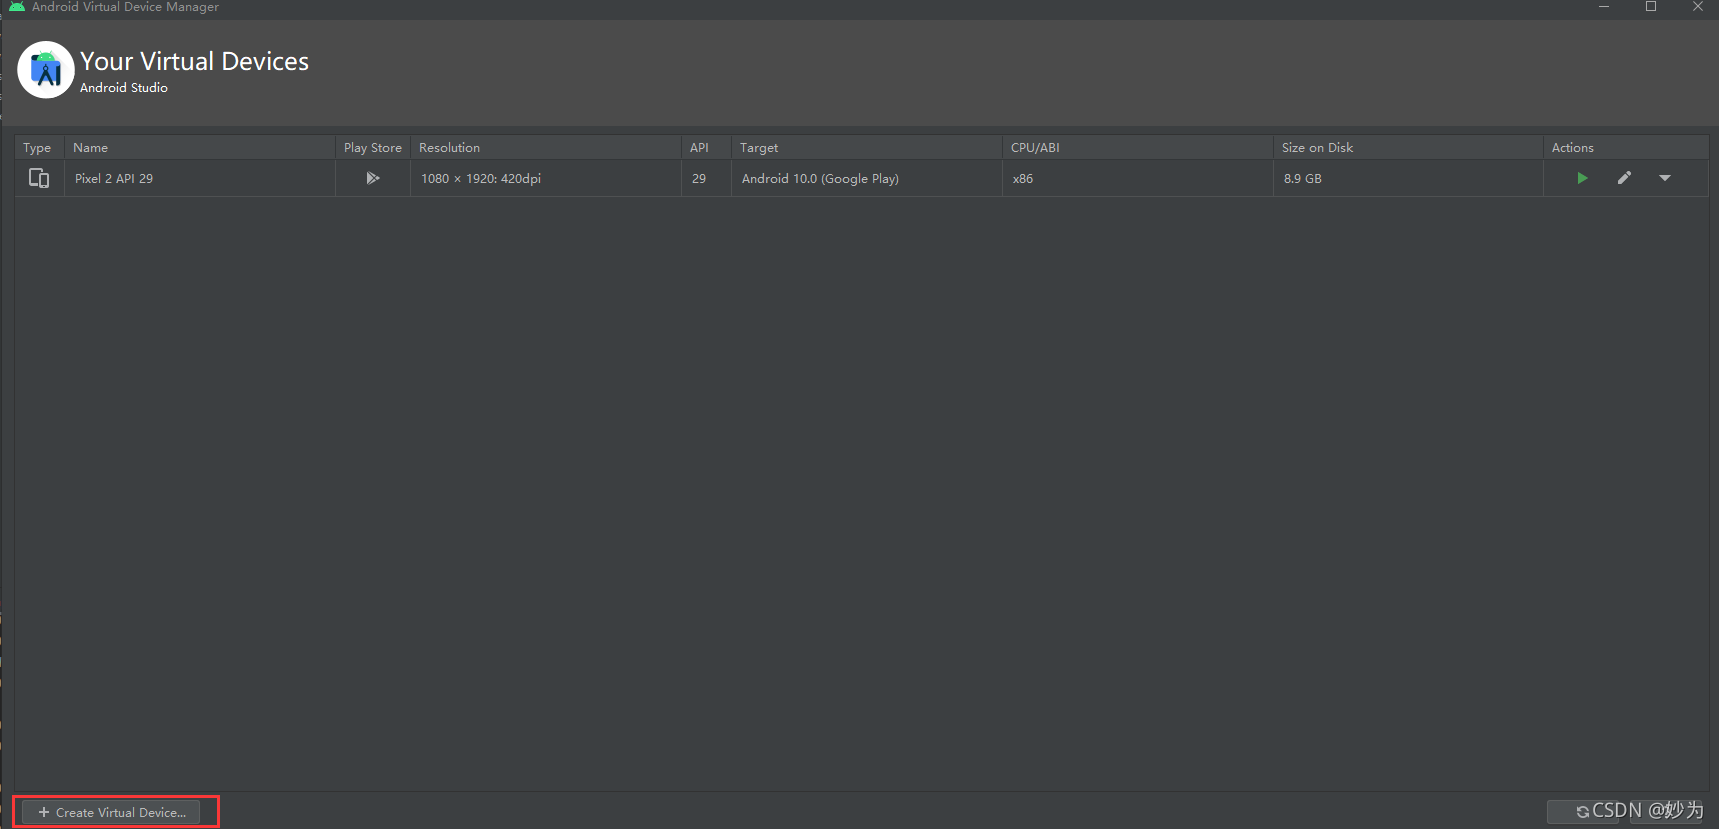Minimize the Android Virtual Device Manager window

click(1604, 6)
